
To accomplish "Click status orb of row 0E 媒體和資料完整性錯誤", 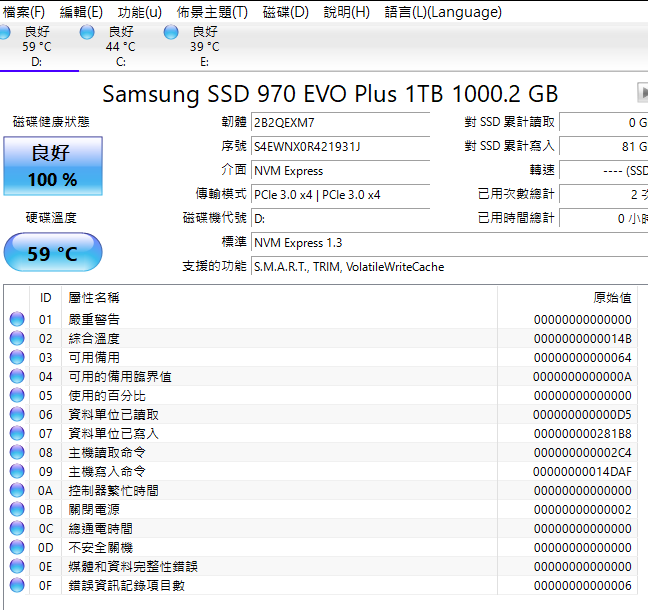I will [x=17, y=566].
